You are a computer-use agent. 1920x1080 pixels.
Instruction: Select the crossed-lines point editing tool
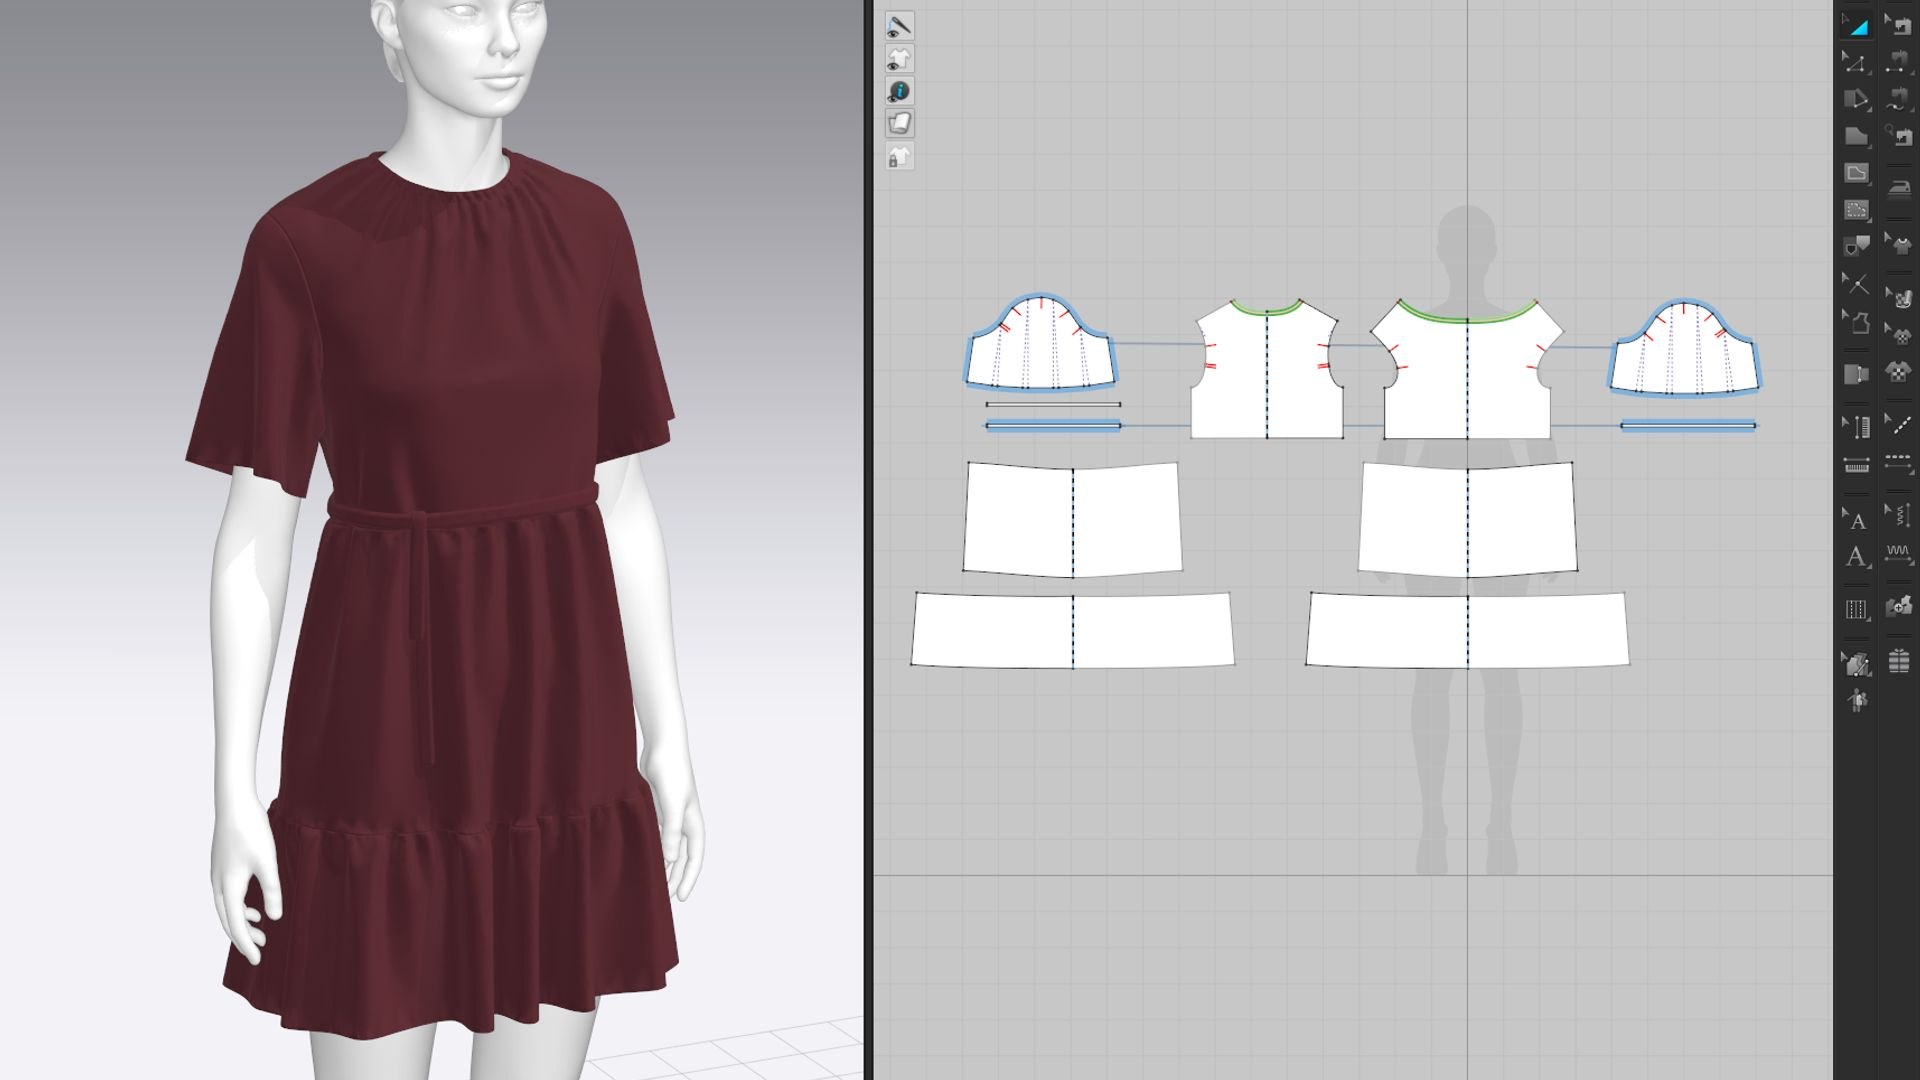[x=1856, y=285]
